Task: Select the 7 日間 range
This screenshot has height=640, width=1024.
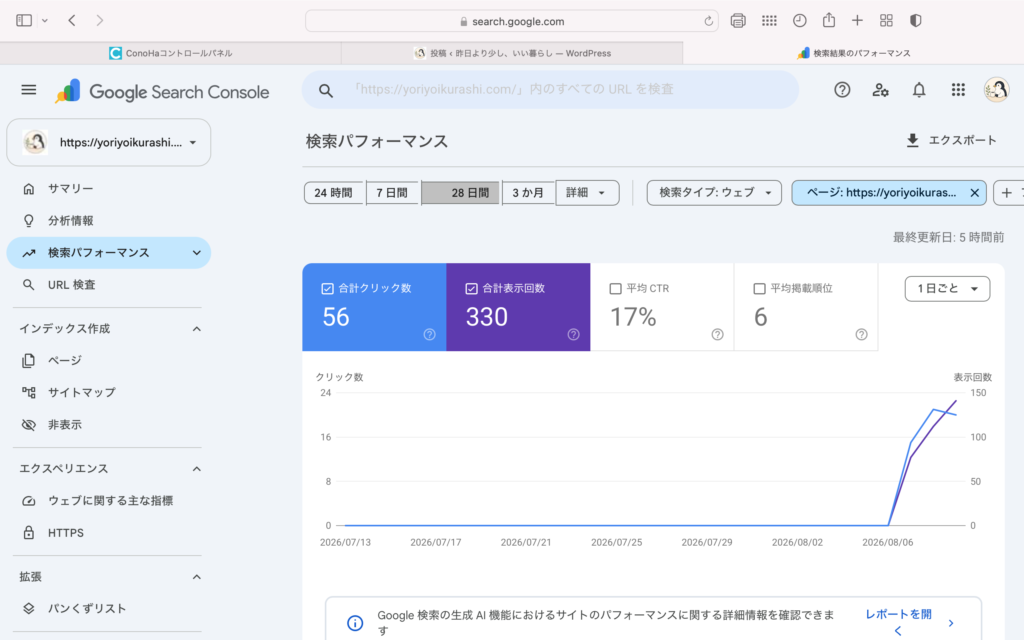Action: [x=392, y=193]
